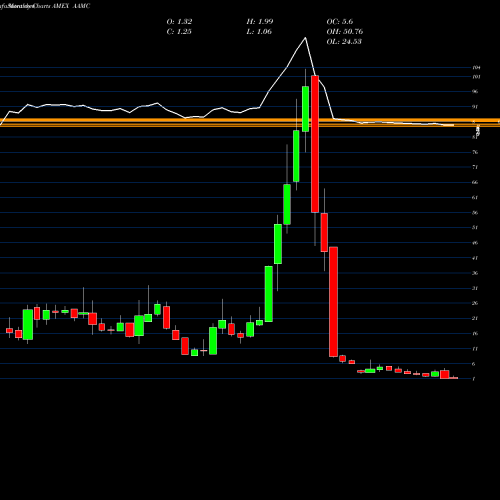Click the 31 price axis label
This screenshot has width=500, height=500.
[x=475, y=288]
